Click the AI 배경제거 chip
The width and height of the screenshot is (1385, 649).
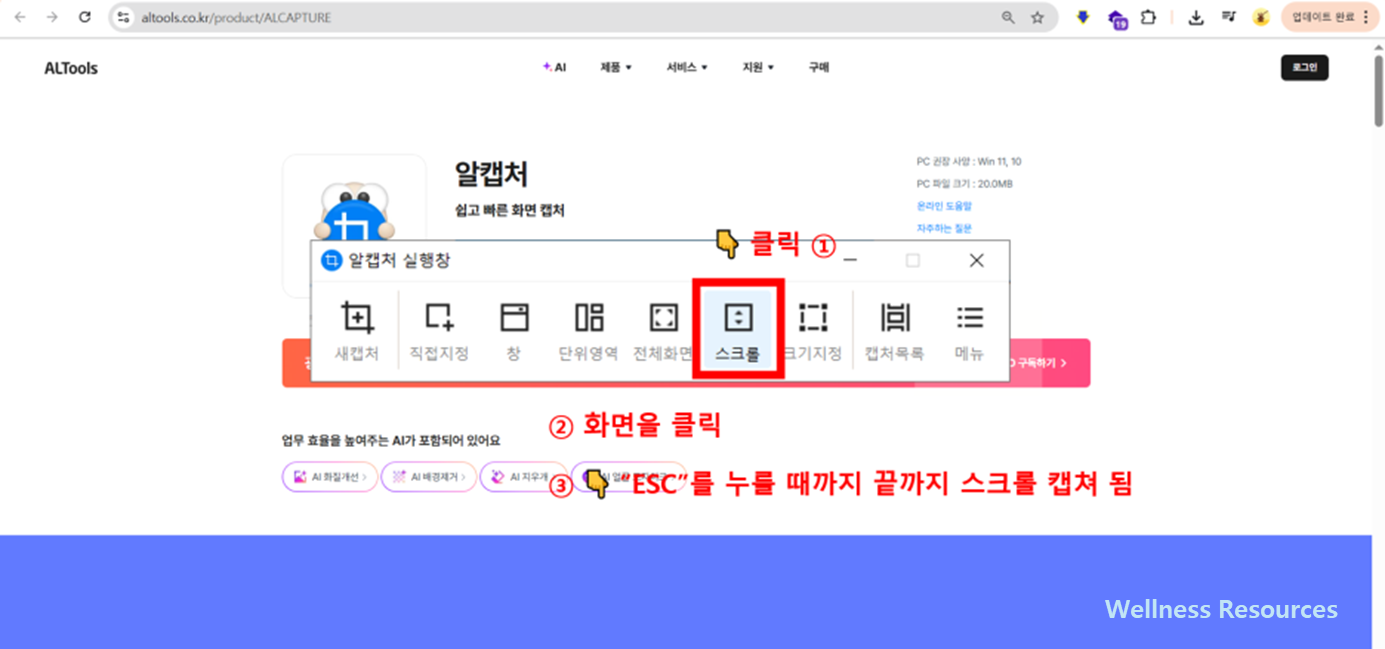tap(428, 477)
